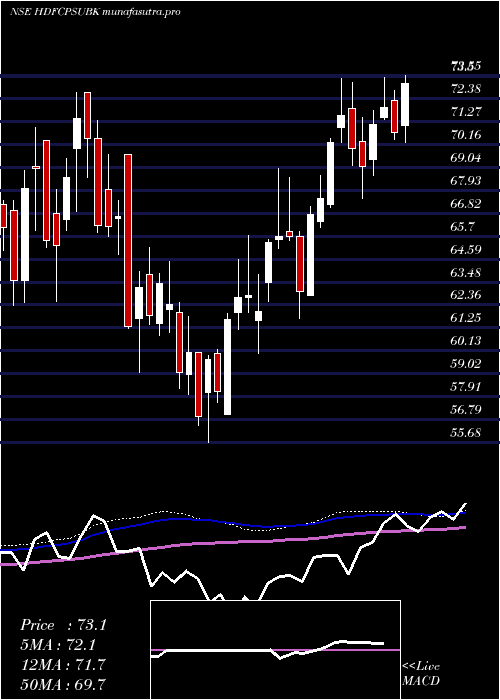Click the '50MA : 69.7' readout

click(63, 684)
